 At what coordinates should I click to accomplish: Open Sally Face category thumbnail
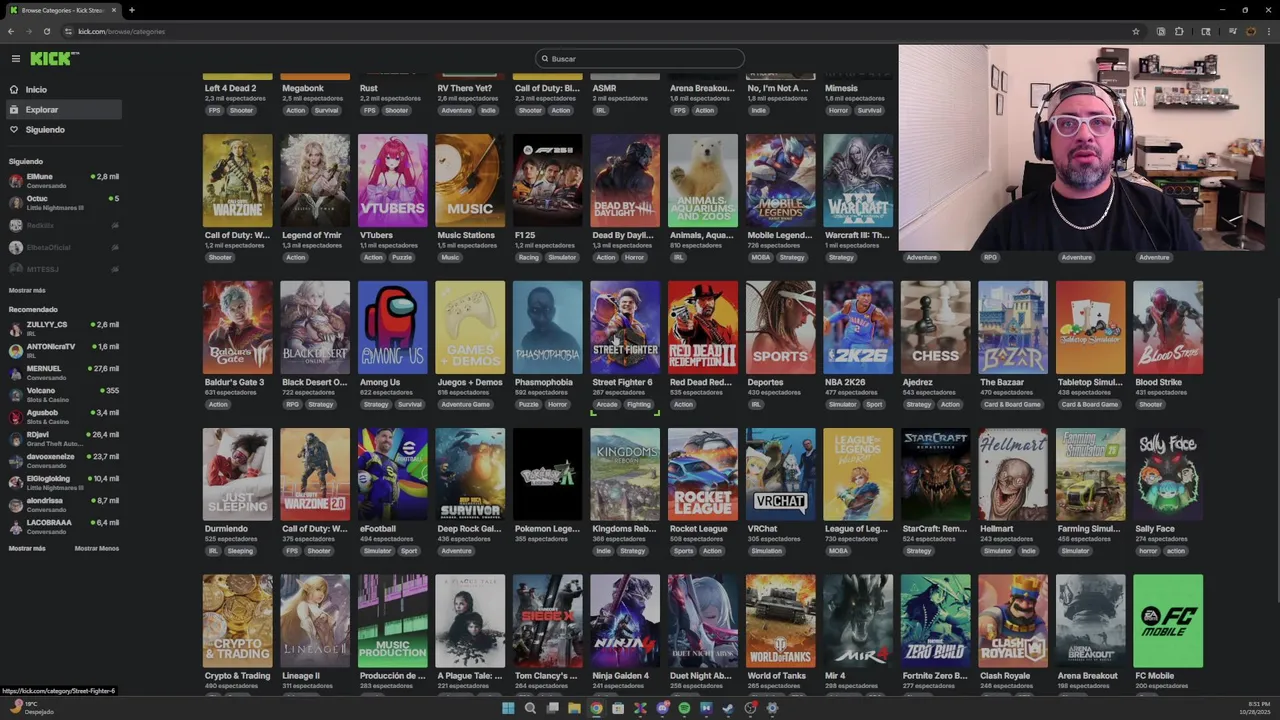point(1168,474)
